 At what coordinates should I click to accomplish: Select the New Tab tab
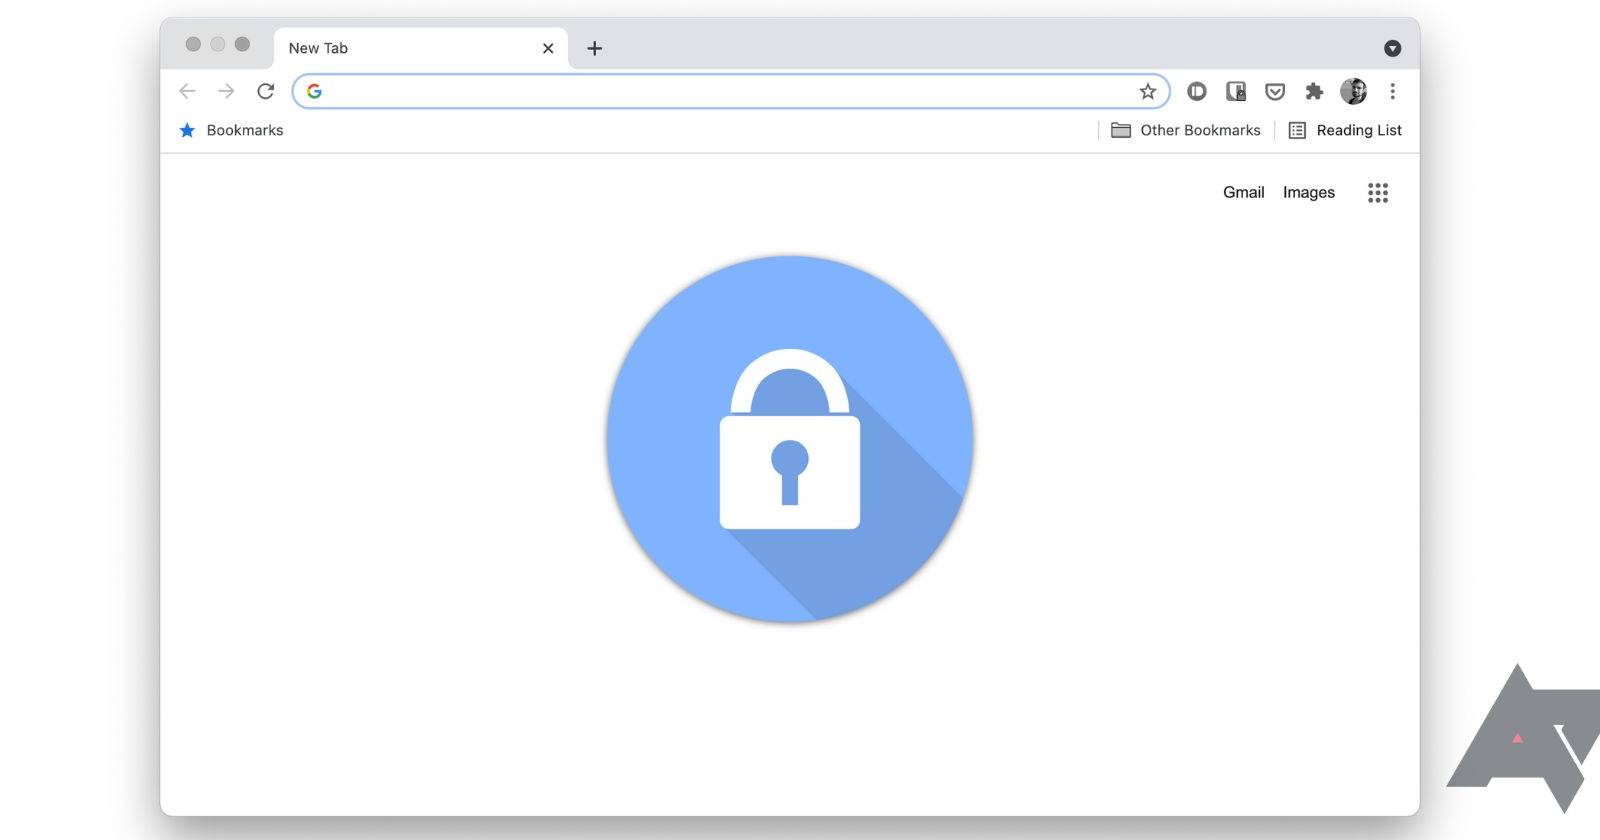click(x=420, y=48)
